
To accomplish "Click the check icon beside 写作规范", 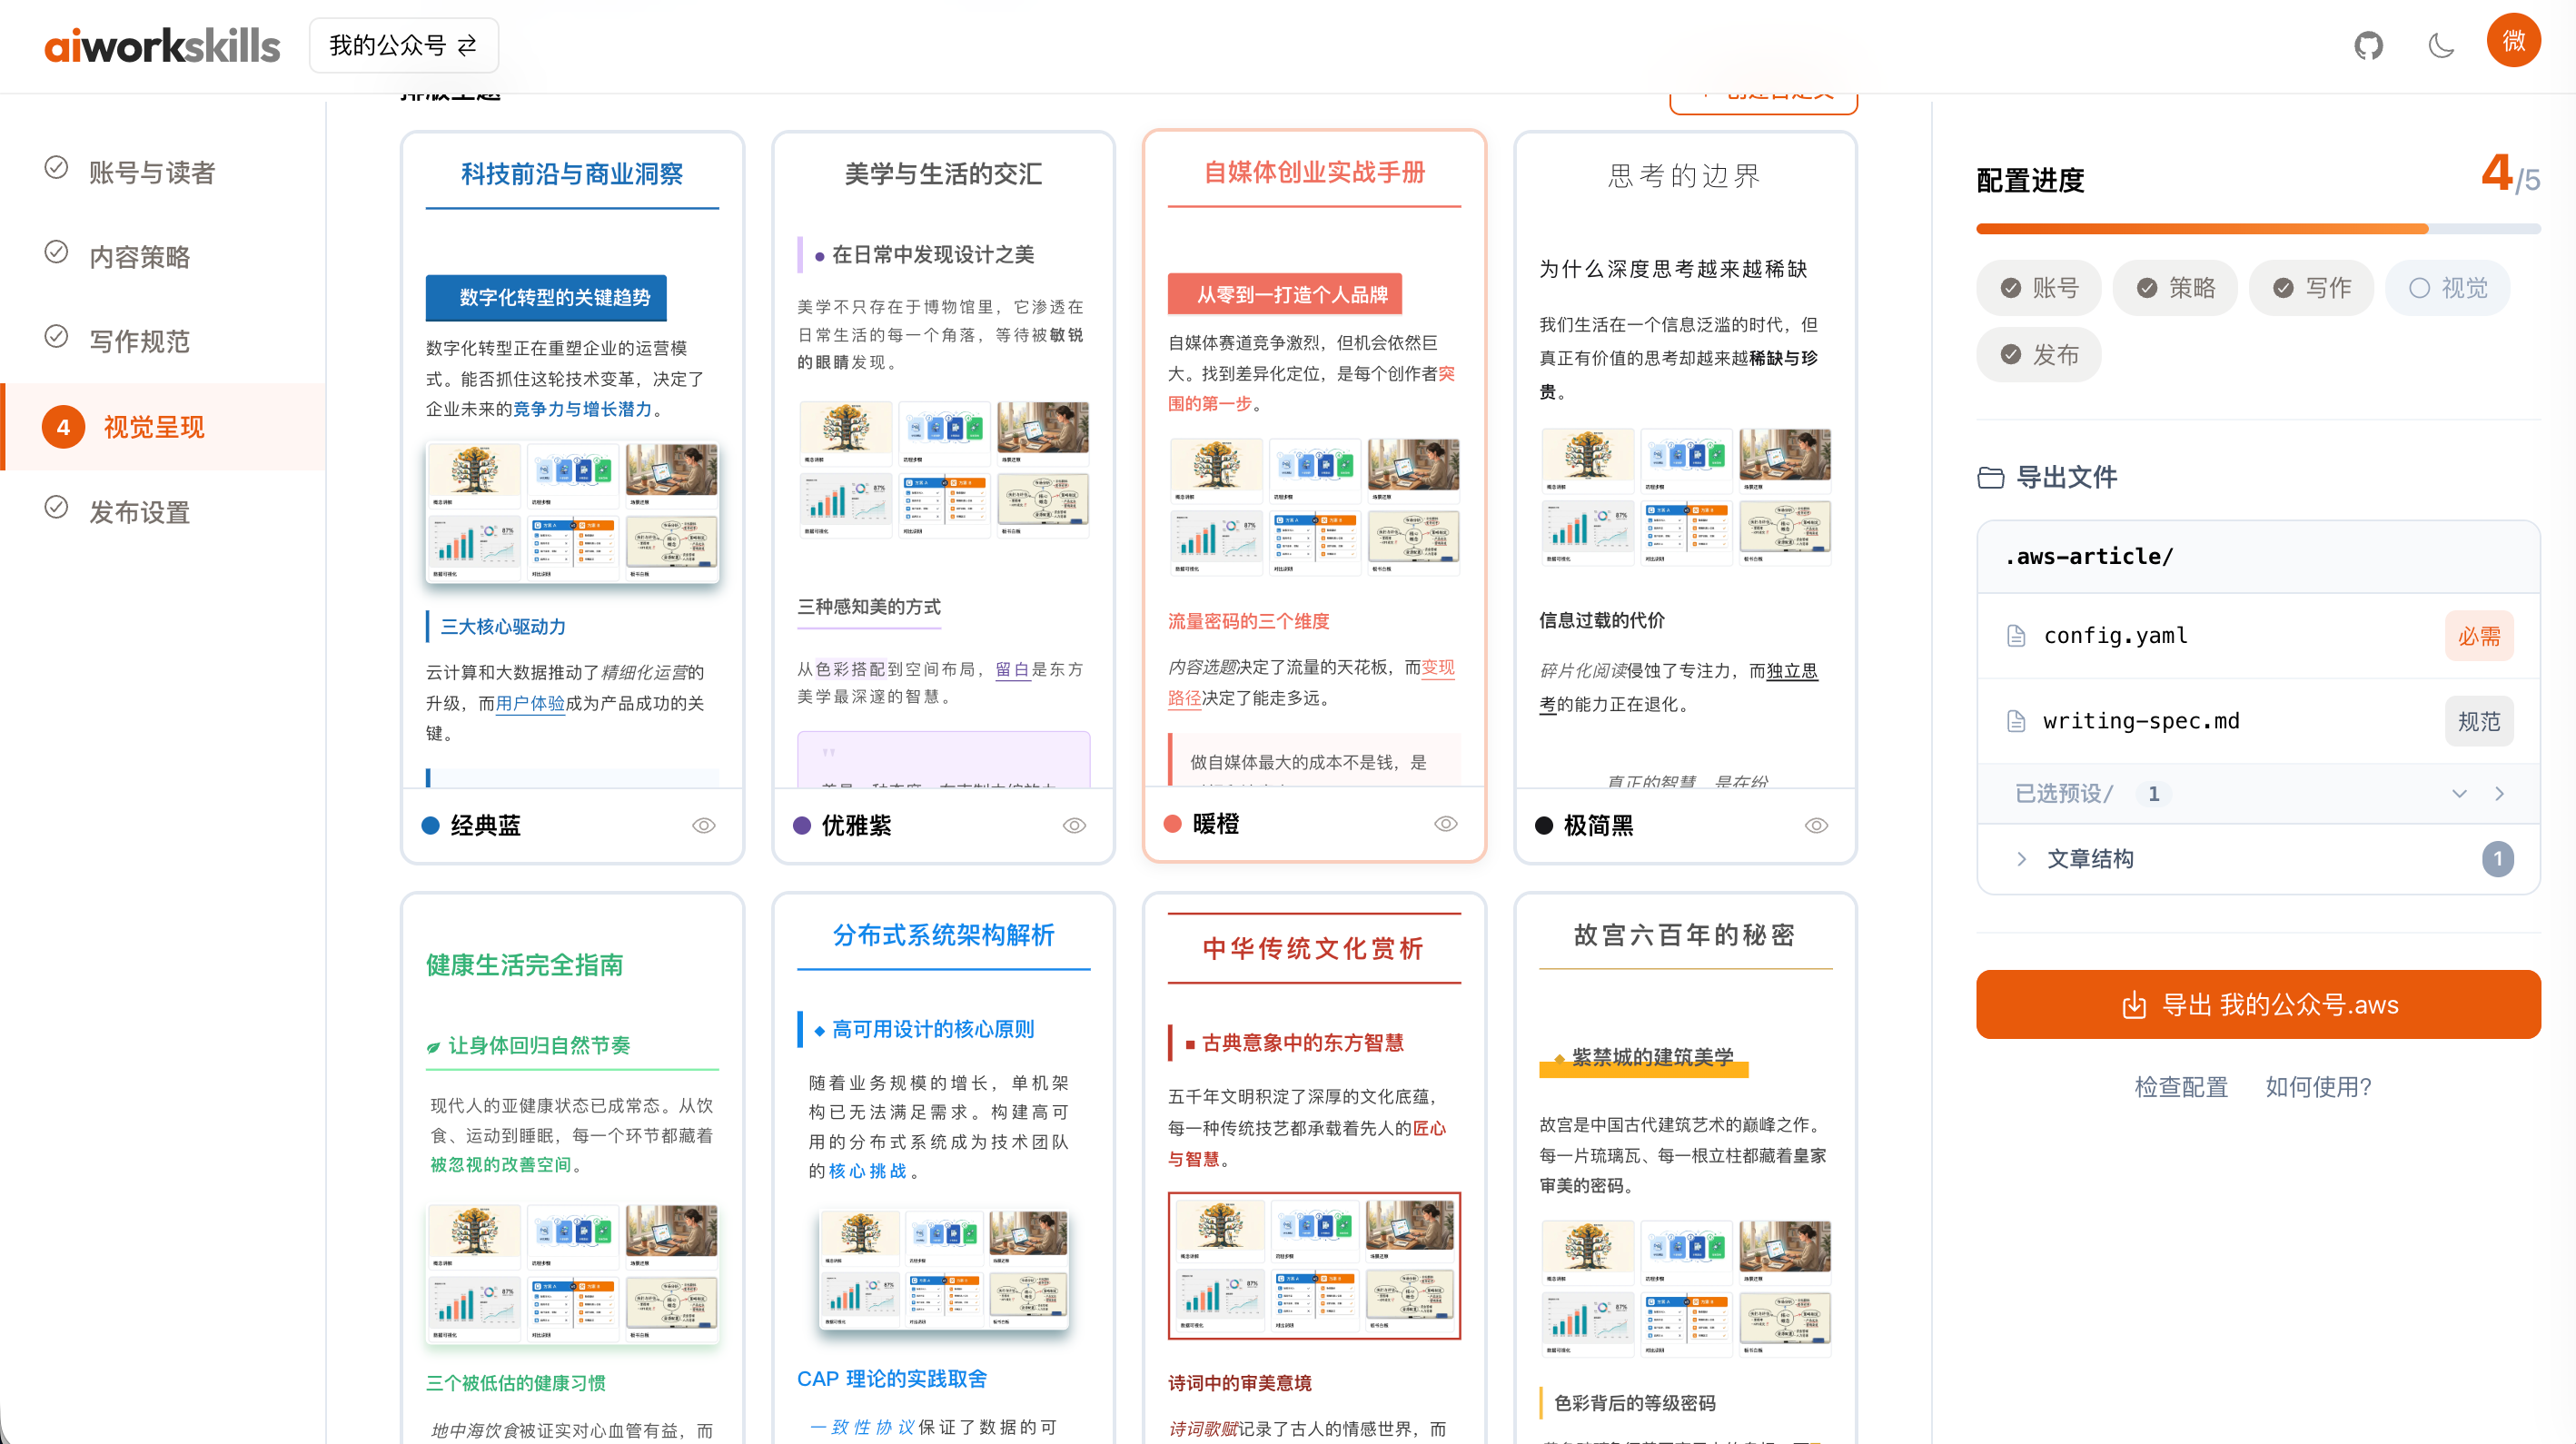I will pyautogui.click(x=56, y=336).
